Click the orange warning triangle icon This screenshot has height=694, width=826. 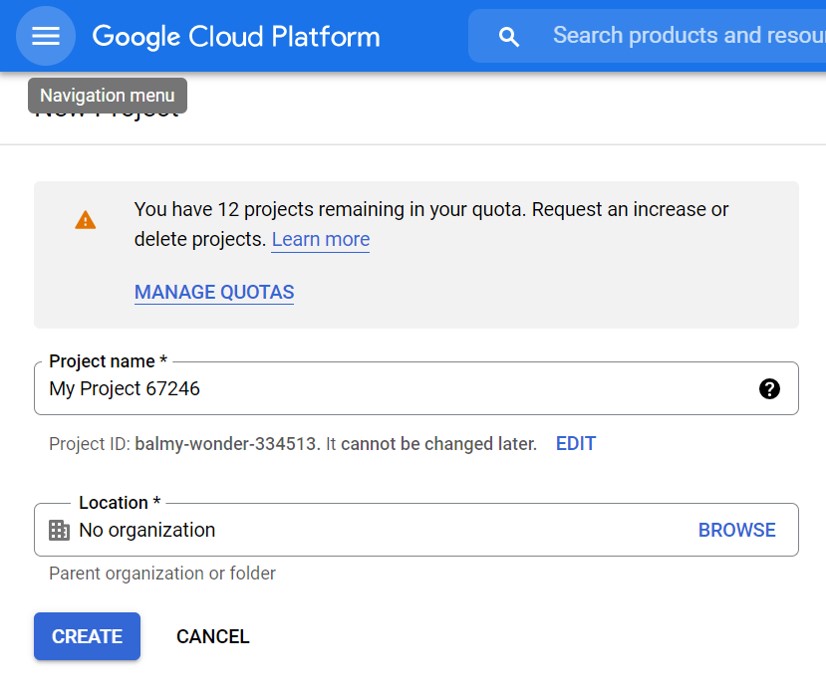tap(85, 220)
